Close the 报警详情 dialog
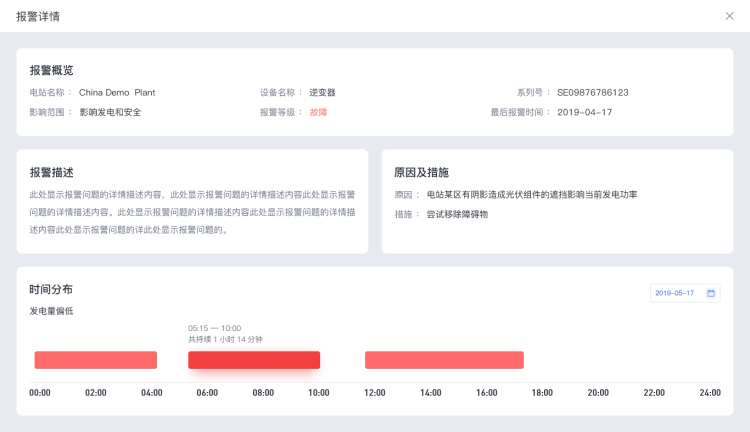 (x=729, y=16)
